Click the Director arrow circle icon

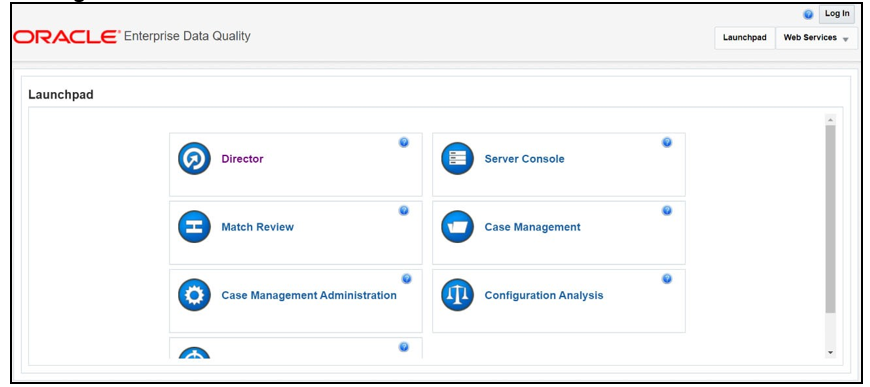click(x=194, y=159)
